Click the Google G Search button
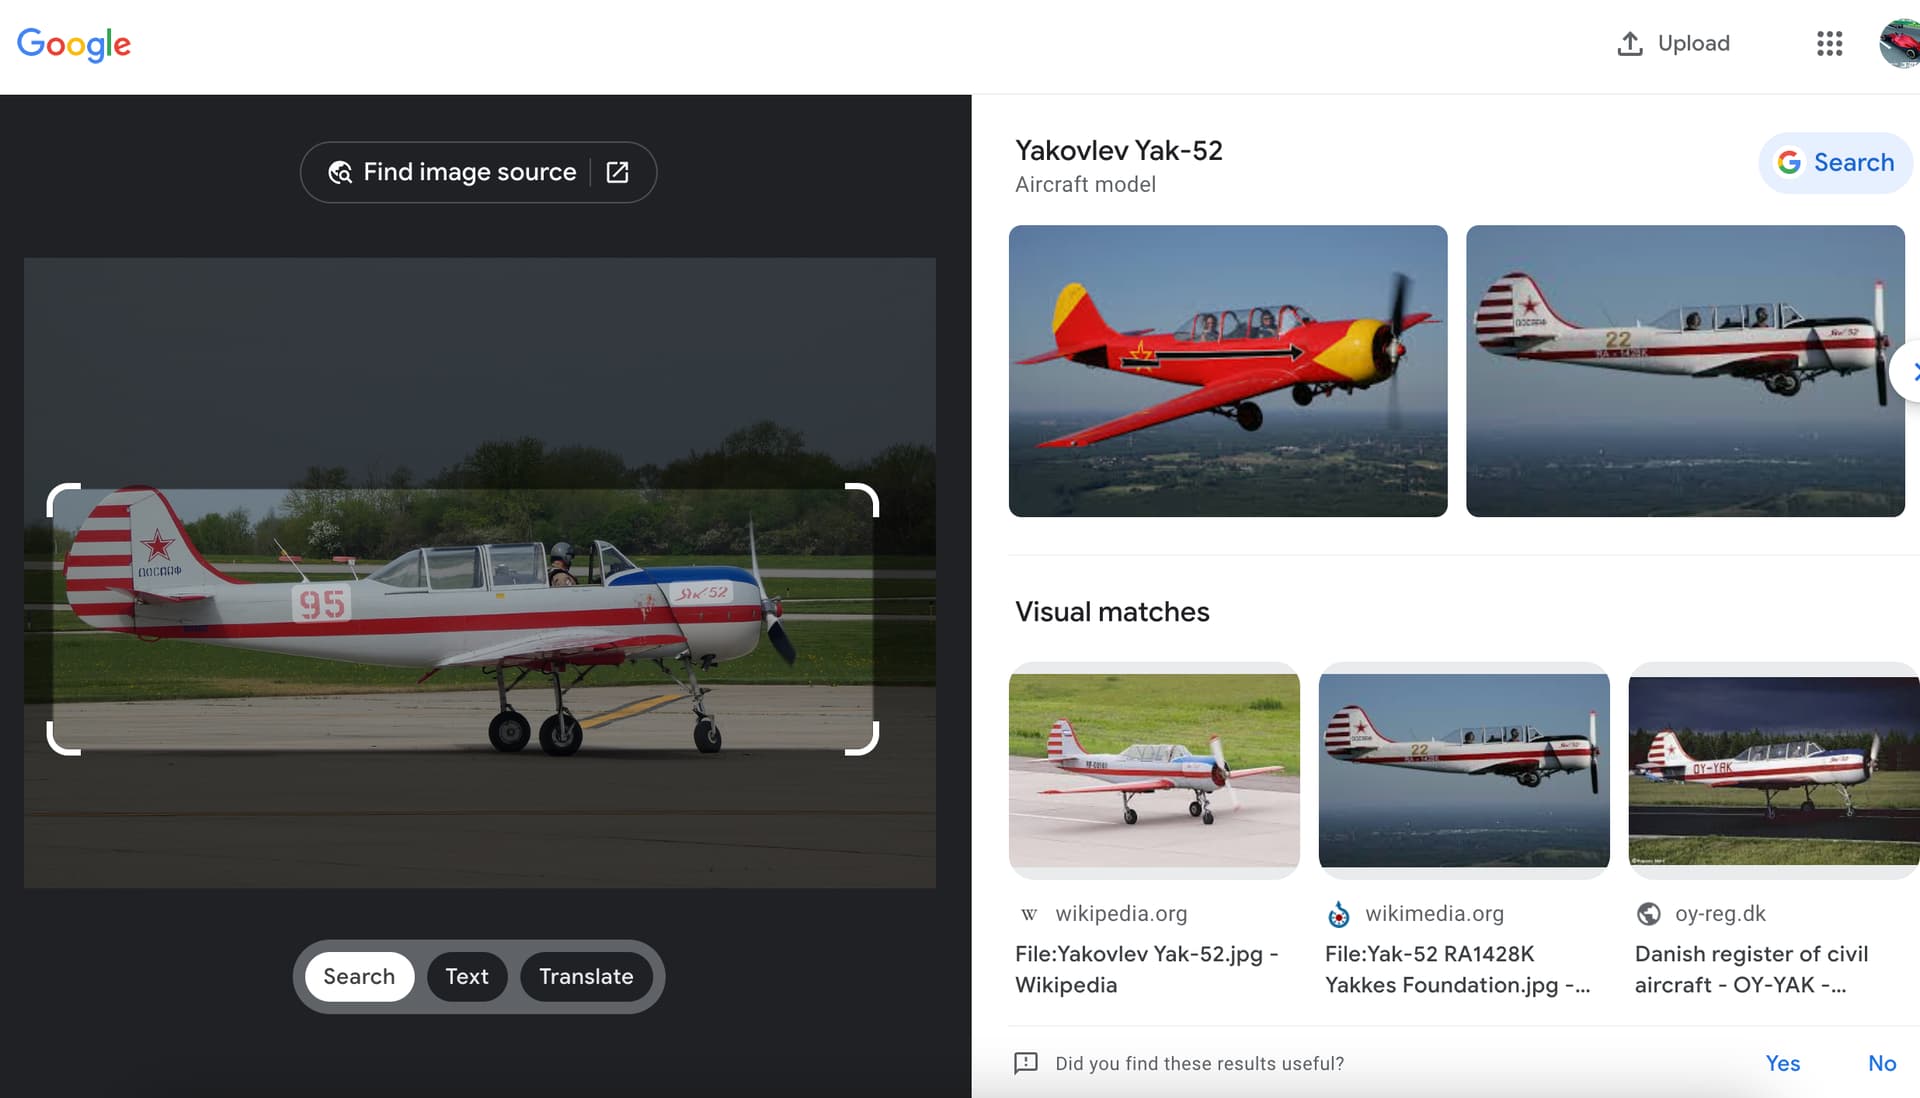This screenshot has height=1098, width=1920. tap(1835, 163)
